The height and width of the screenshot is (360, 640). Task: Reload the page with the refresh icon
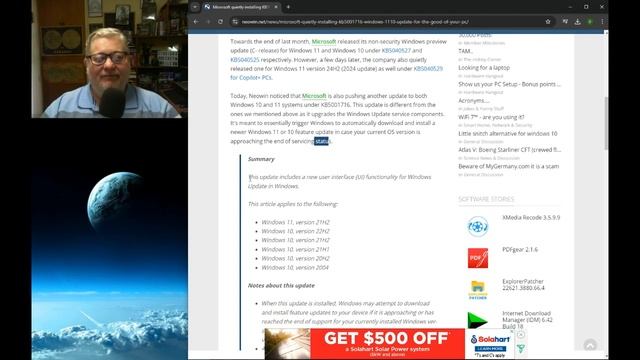pos(220,22)
